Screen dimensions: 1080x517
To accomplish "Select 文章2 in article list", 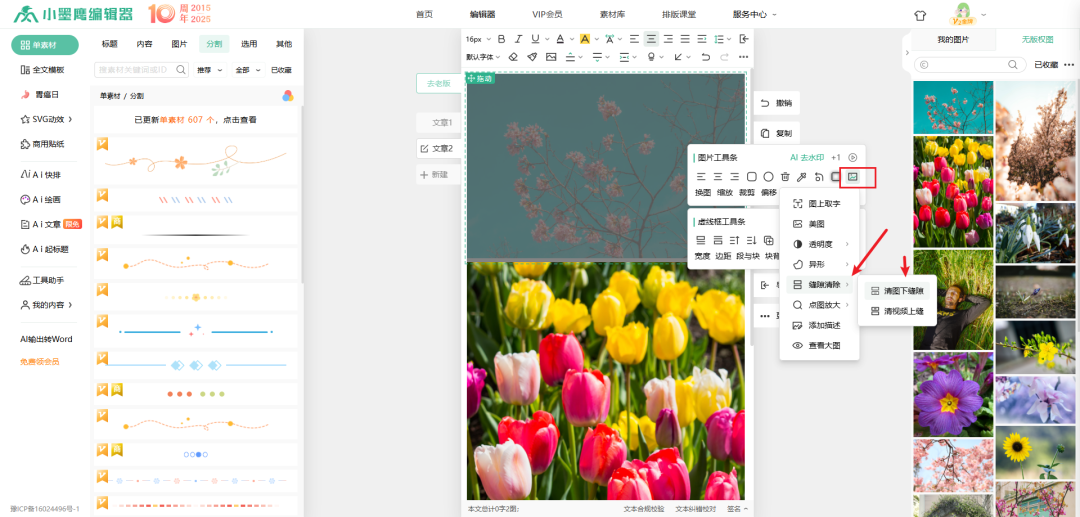I will click(x=437, y=148).
